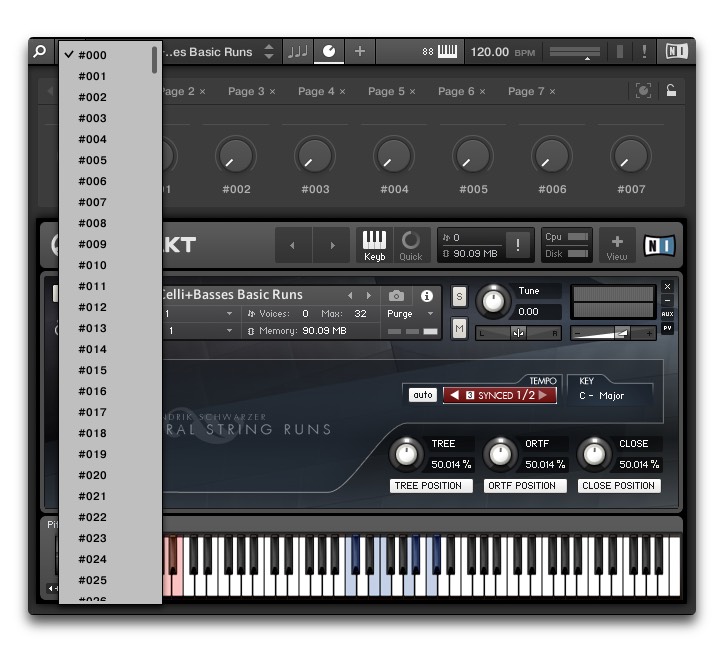Viewport: 724px width, 651px height.
Task: Open the View plus menu
Action: (x=617, y=247)
